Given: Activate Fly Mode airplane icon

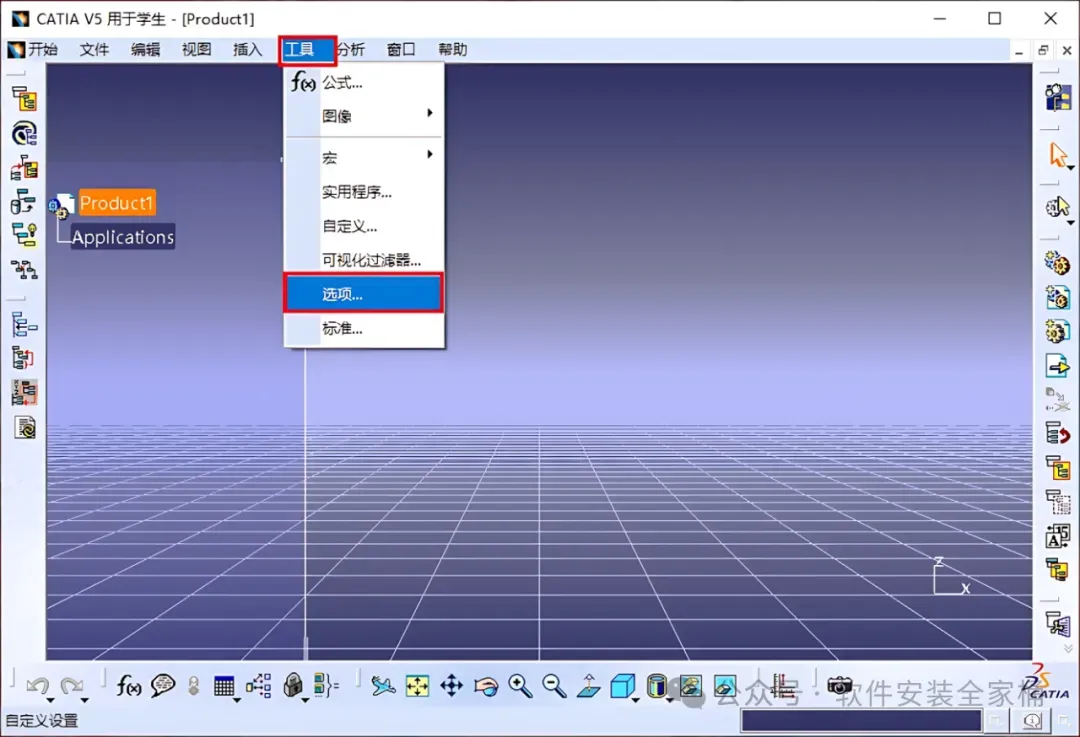Looking at the screenshot, I should (384, 685).
